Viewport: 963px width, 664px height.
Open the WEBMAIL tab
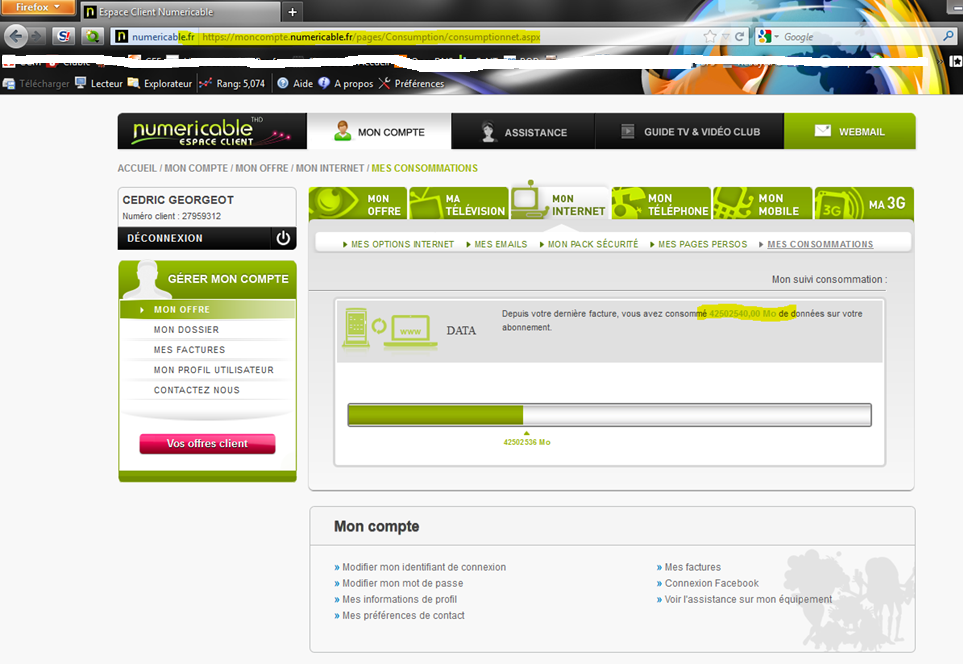[849, 131]
